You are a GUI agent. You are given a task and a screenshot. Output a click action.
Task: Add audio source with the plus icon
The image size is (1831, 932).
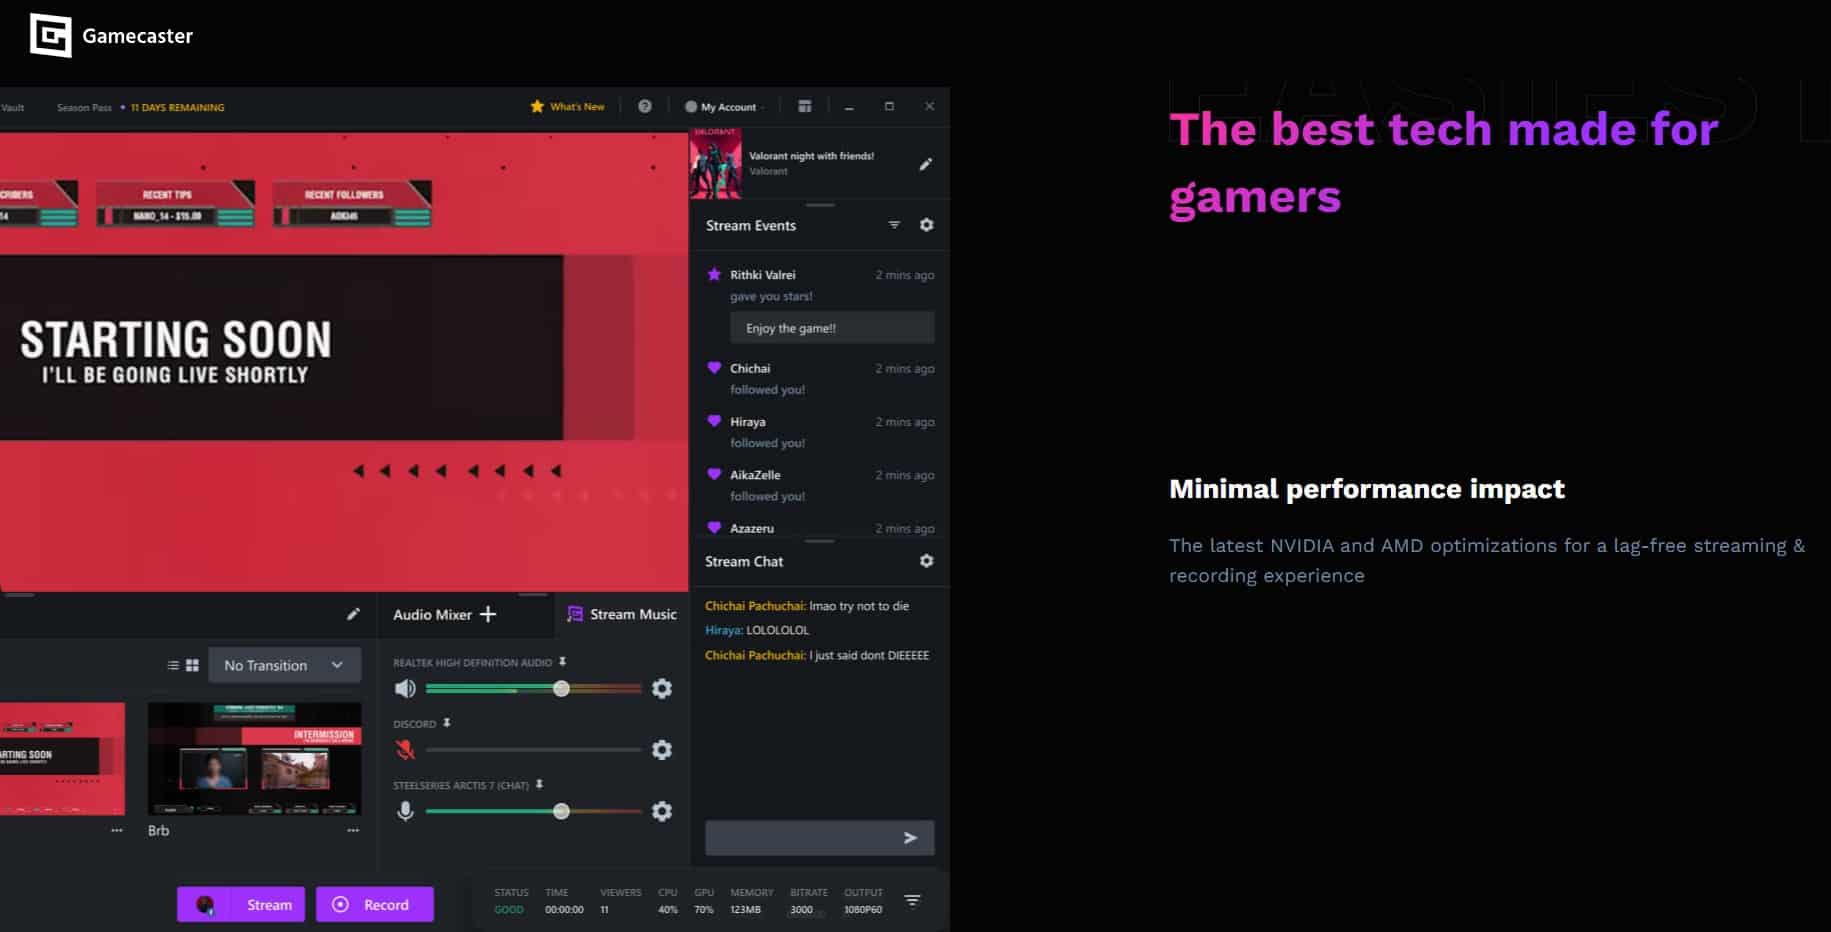[x=488, y=614]
